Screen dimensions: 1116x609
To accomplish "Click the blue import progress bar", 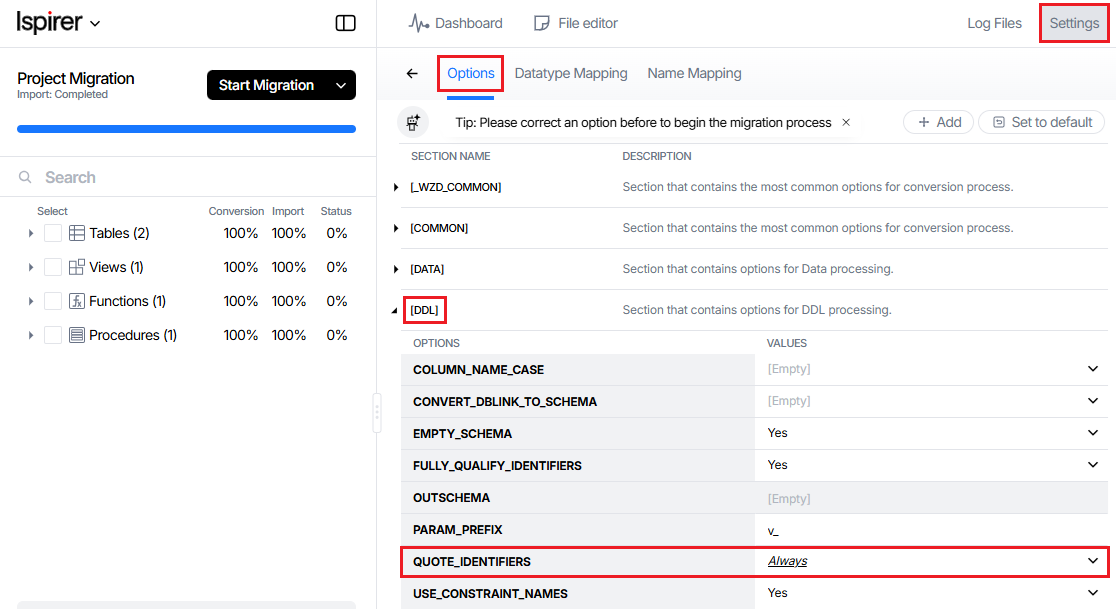I will (x=186, y=129).
